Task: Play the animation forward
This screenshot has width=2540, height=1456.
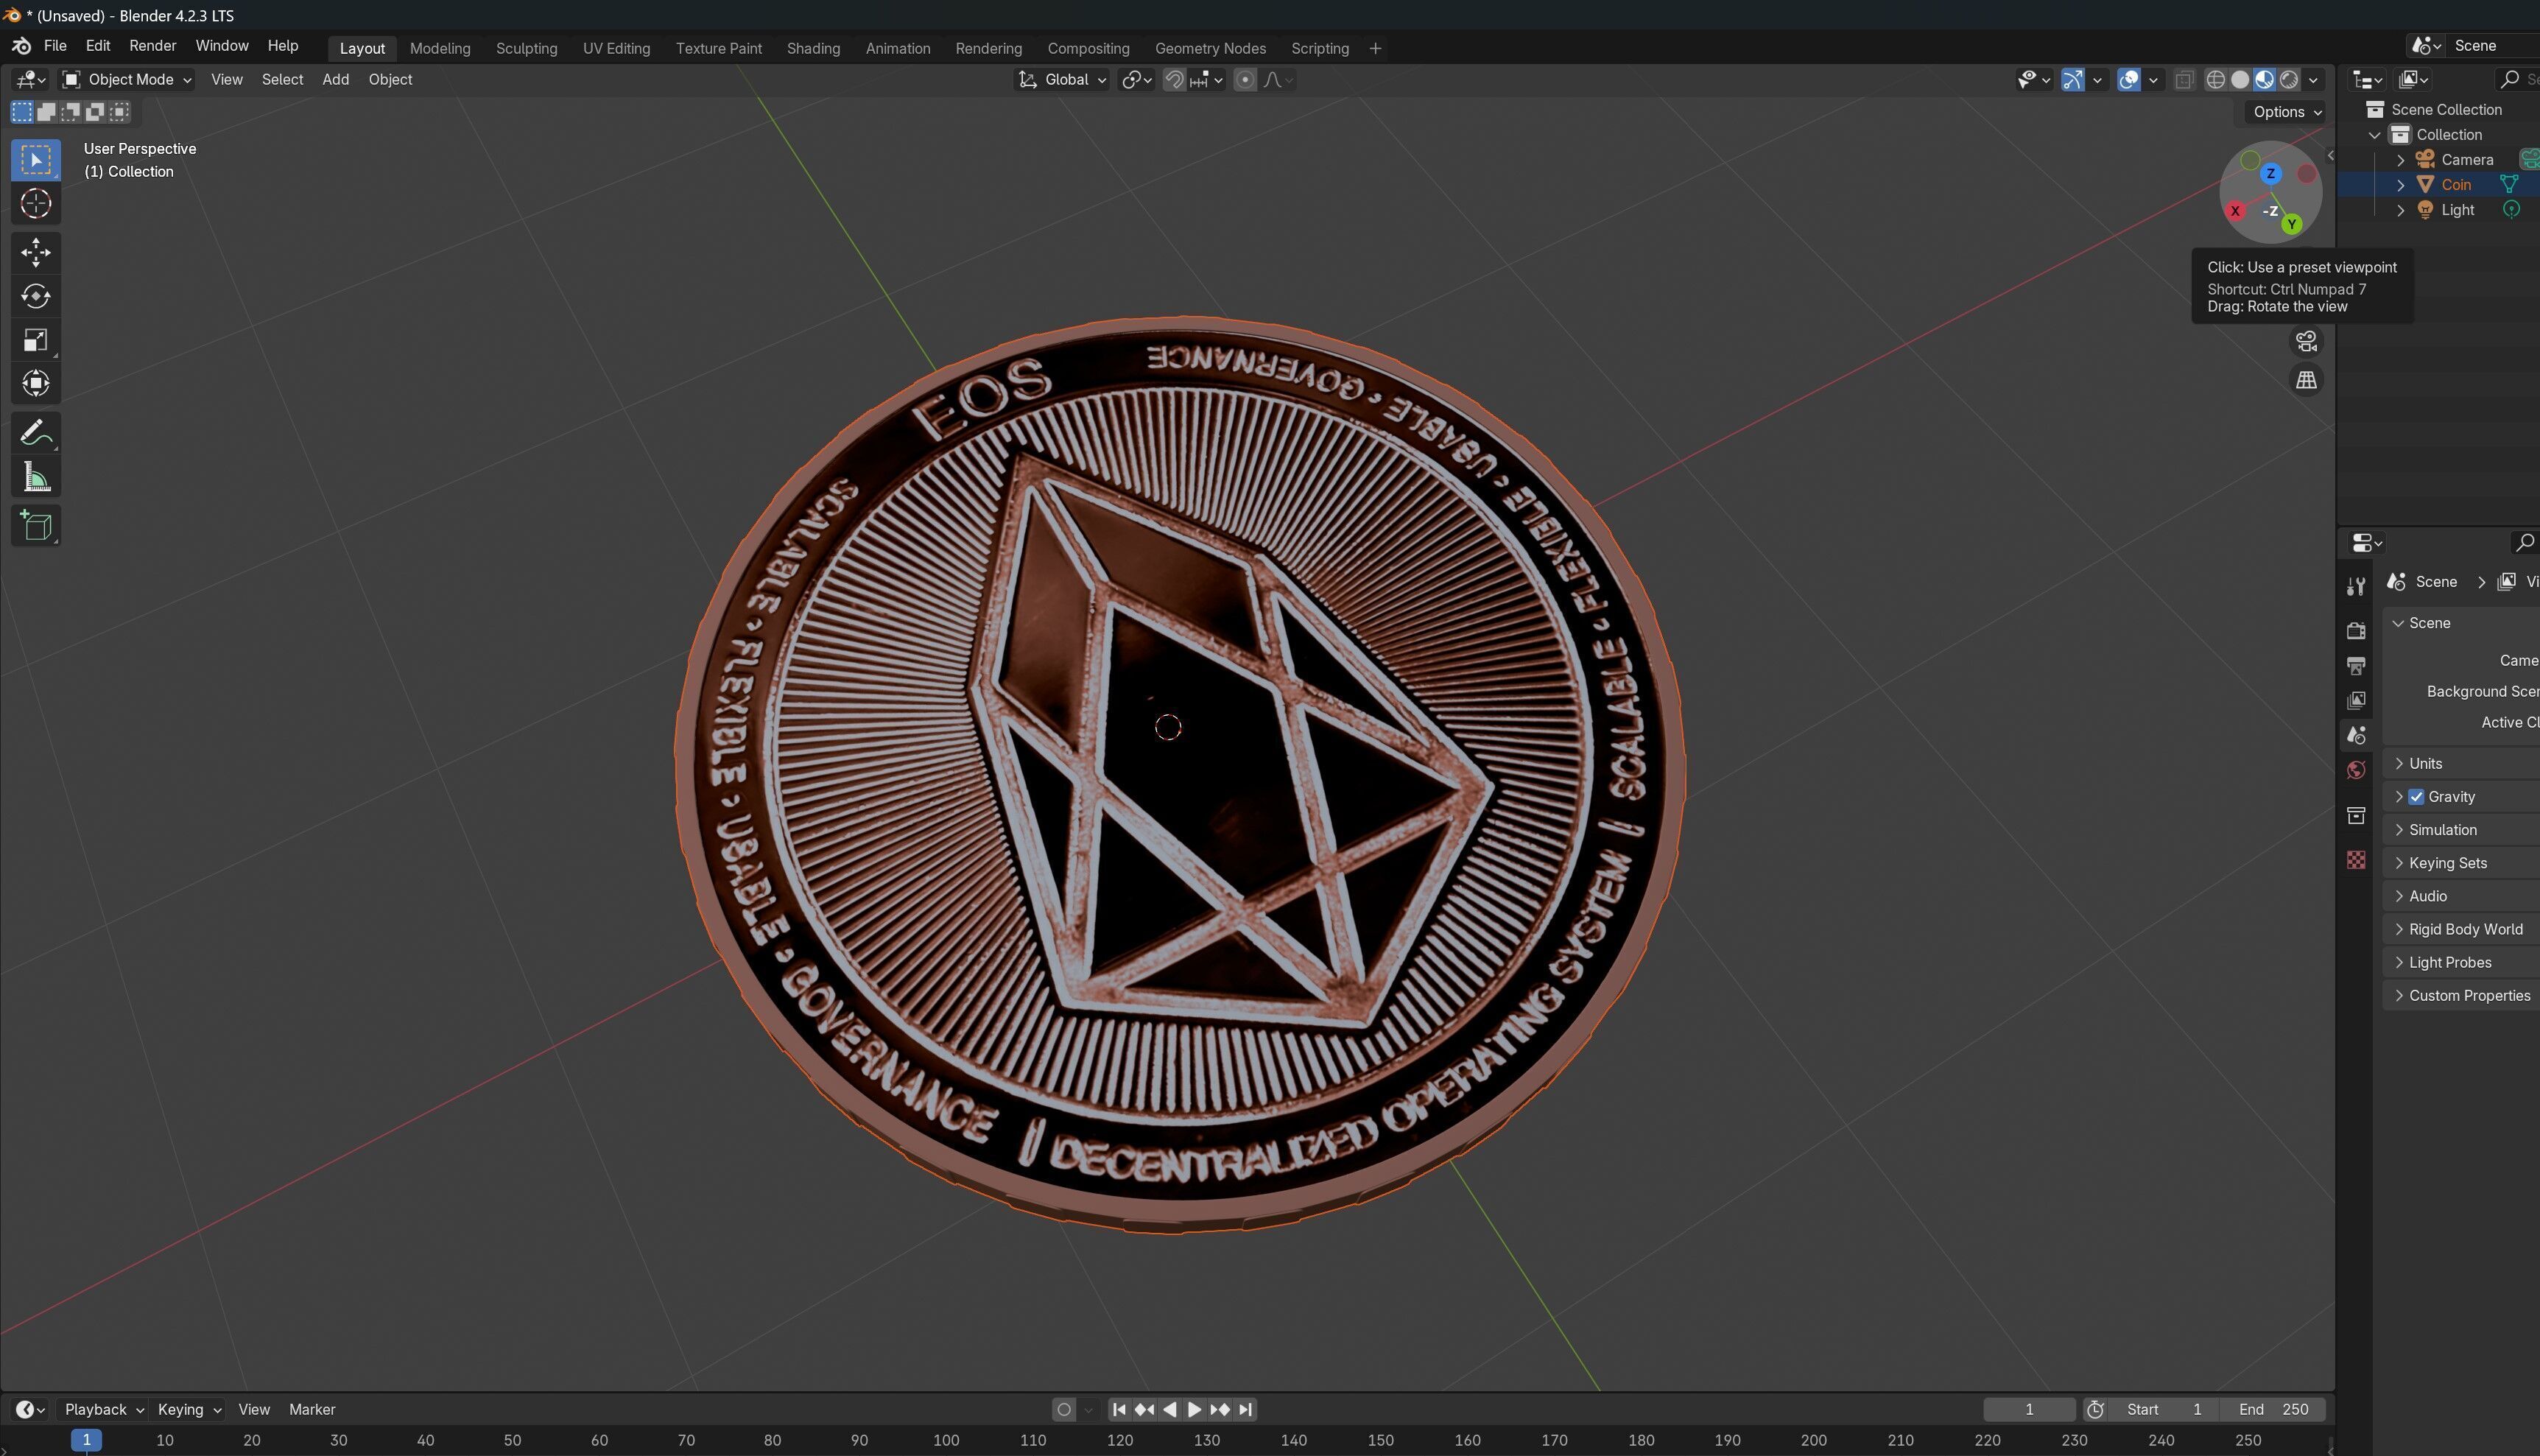Action: (x=1194, y=1409)
